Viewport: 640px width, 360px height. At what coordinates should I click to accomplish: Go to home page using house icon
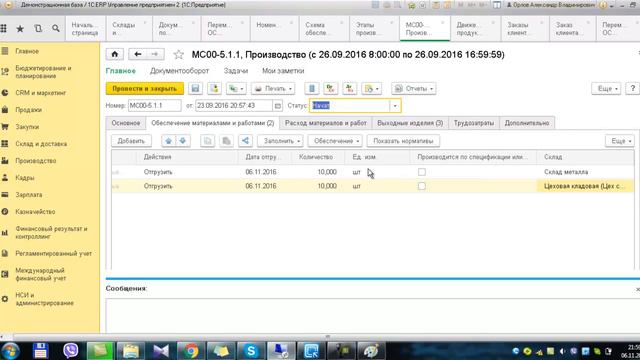115,54
